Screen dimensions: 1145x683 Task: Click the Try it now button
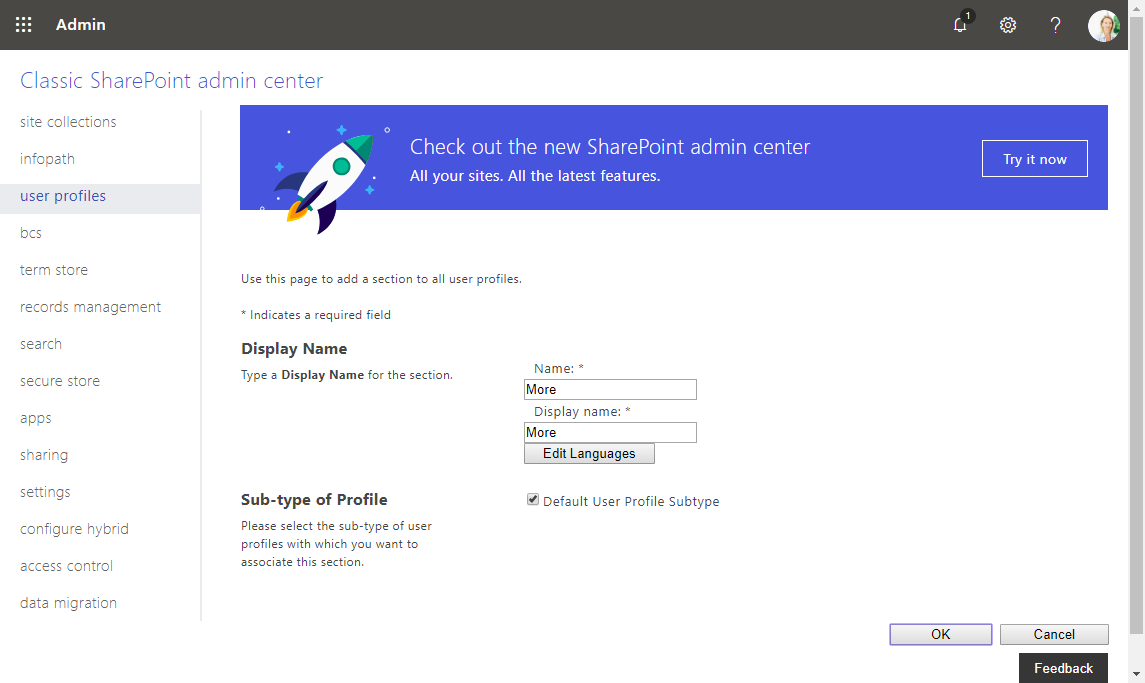(x=1035, y=159)
